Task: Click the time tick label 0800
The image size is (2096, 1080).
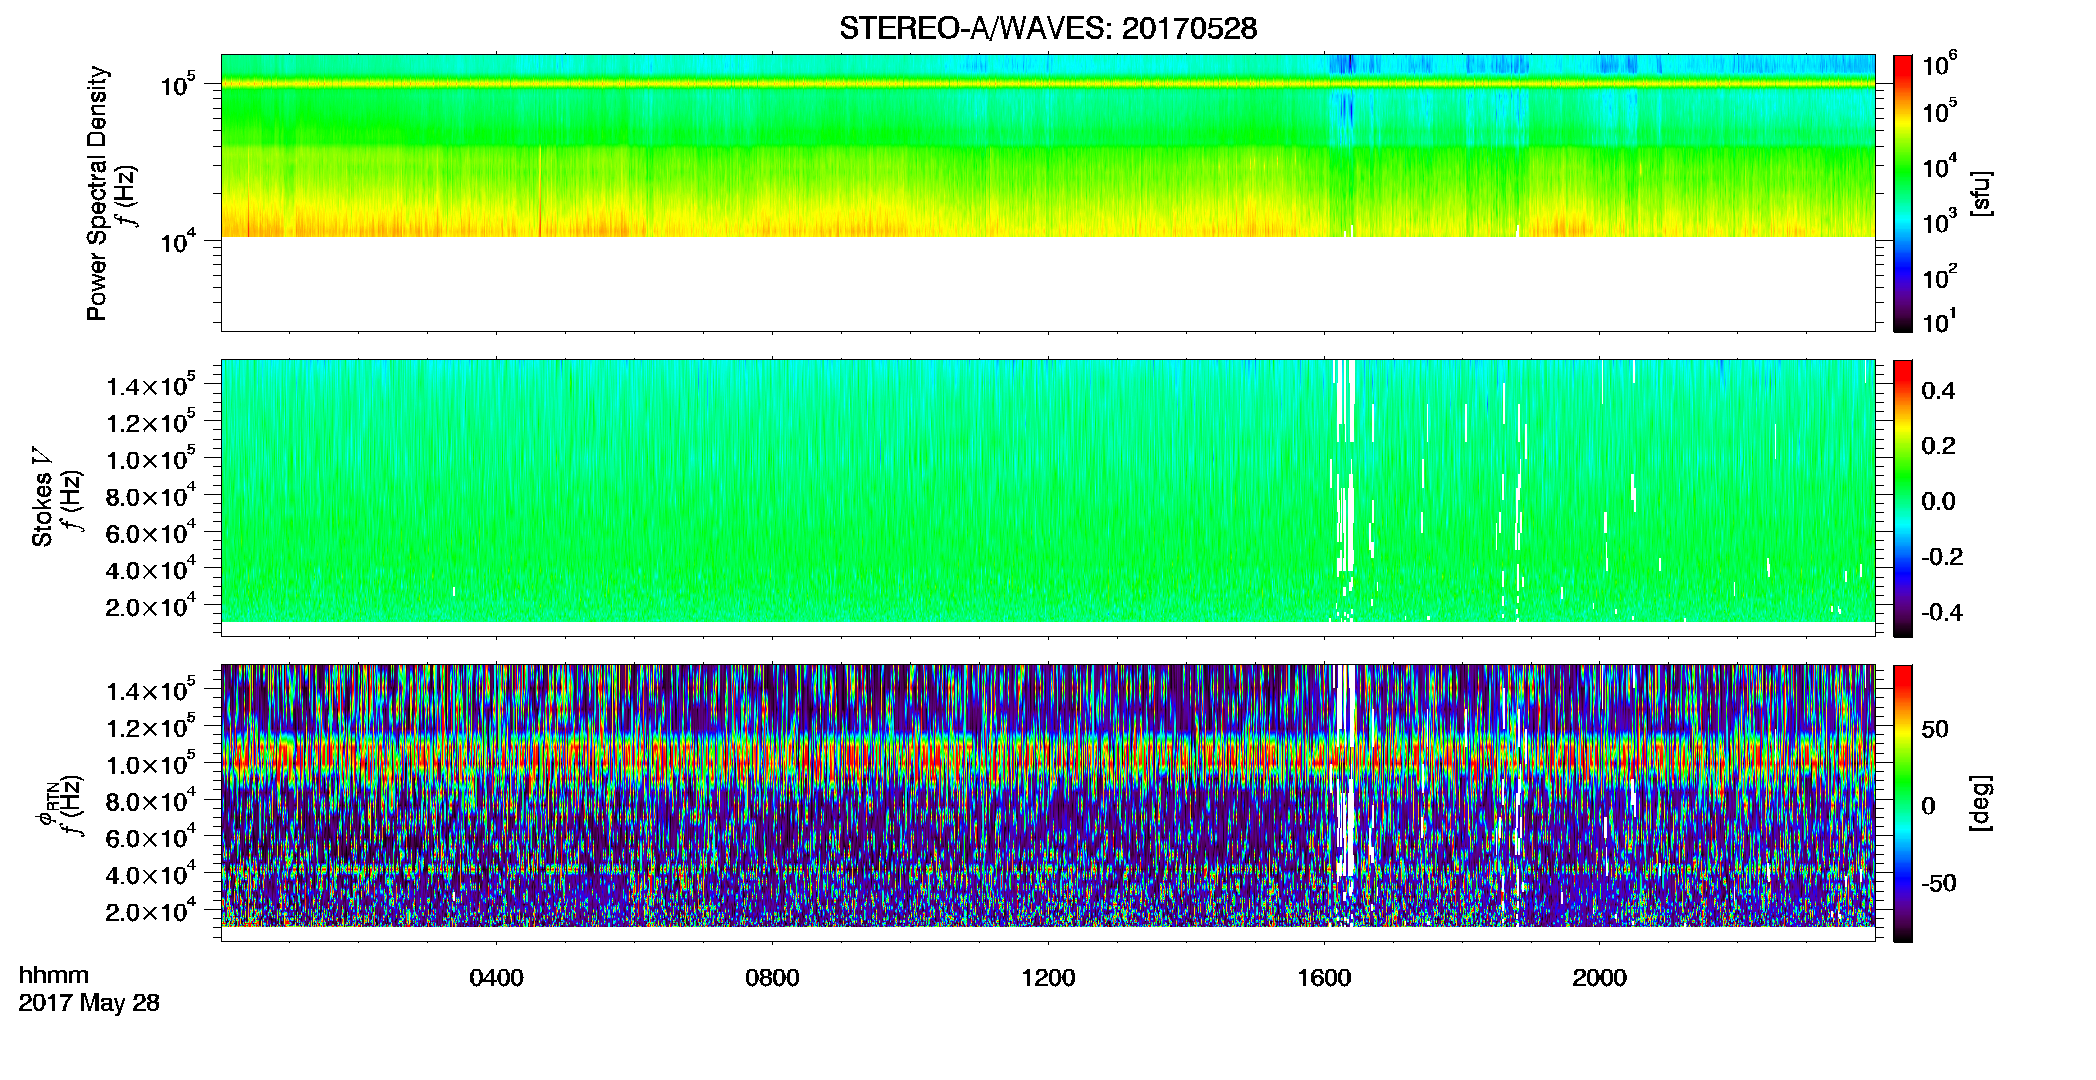Action: click(x=772, y=978)
